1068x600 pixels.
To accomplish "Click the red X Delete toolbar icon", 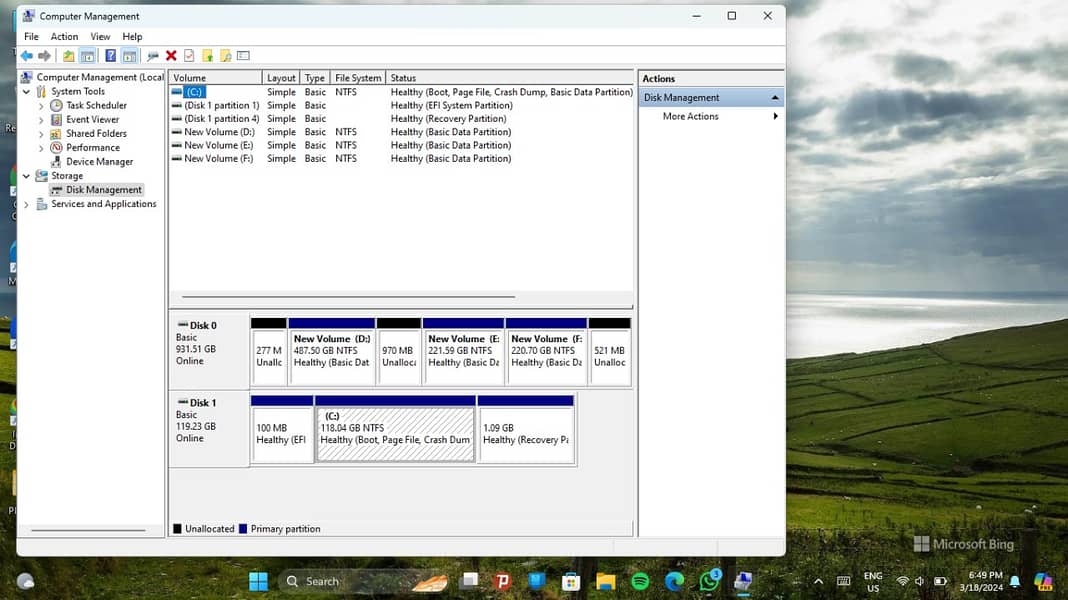I will coord(171,56).
